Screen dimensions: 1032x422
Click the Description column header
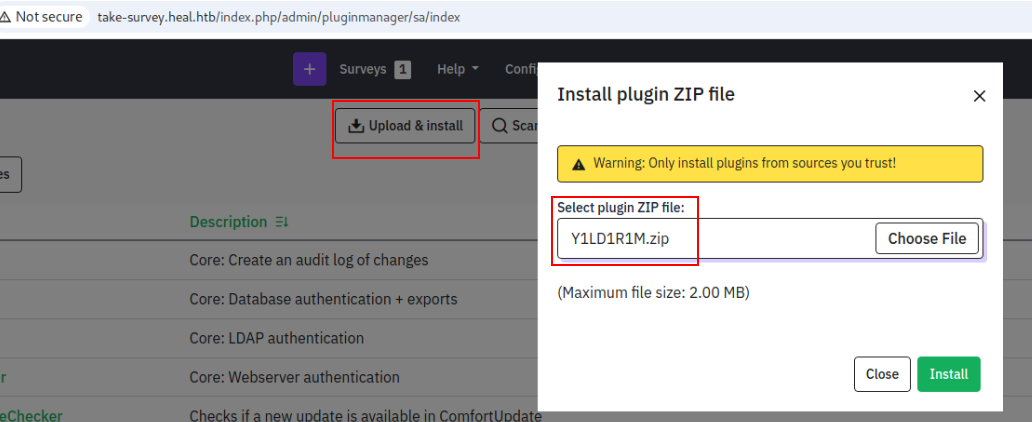click(228, 222)
